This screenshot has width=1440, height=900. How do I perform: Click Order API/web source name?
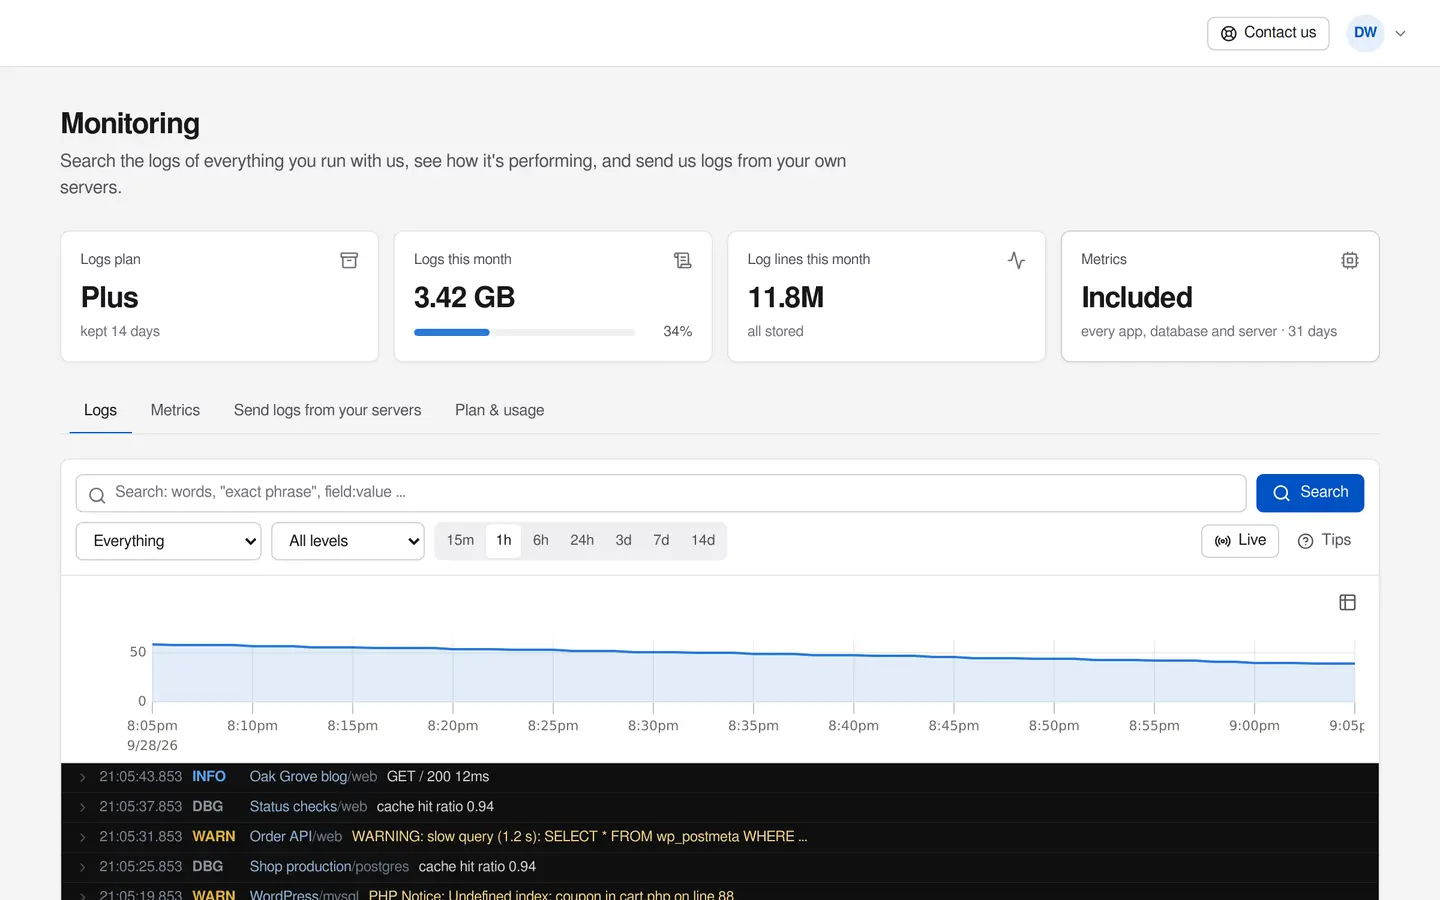[296, 837]
